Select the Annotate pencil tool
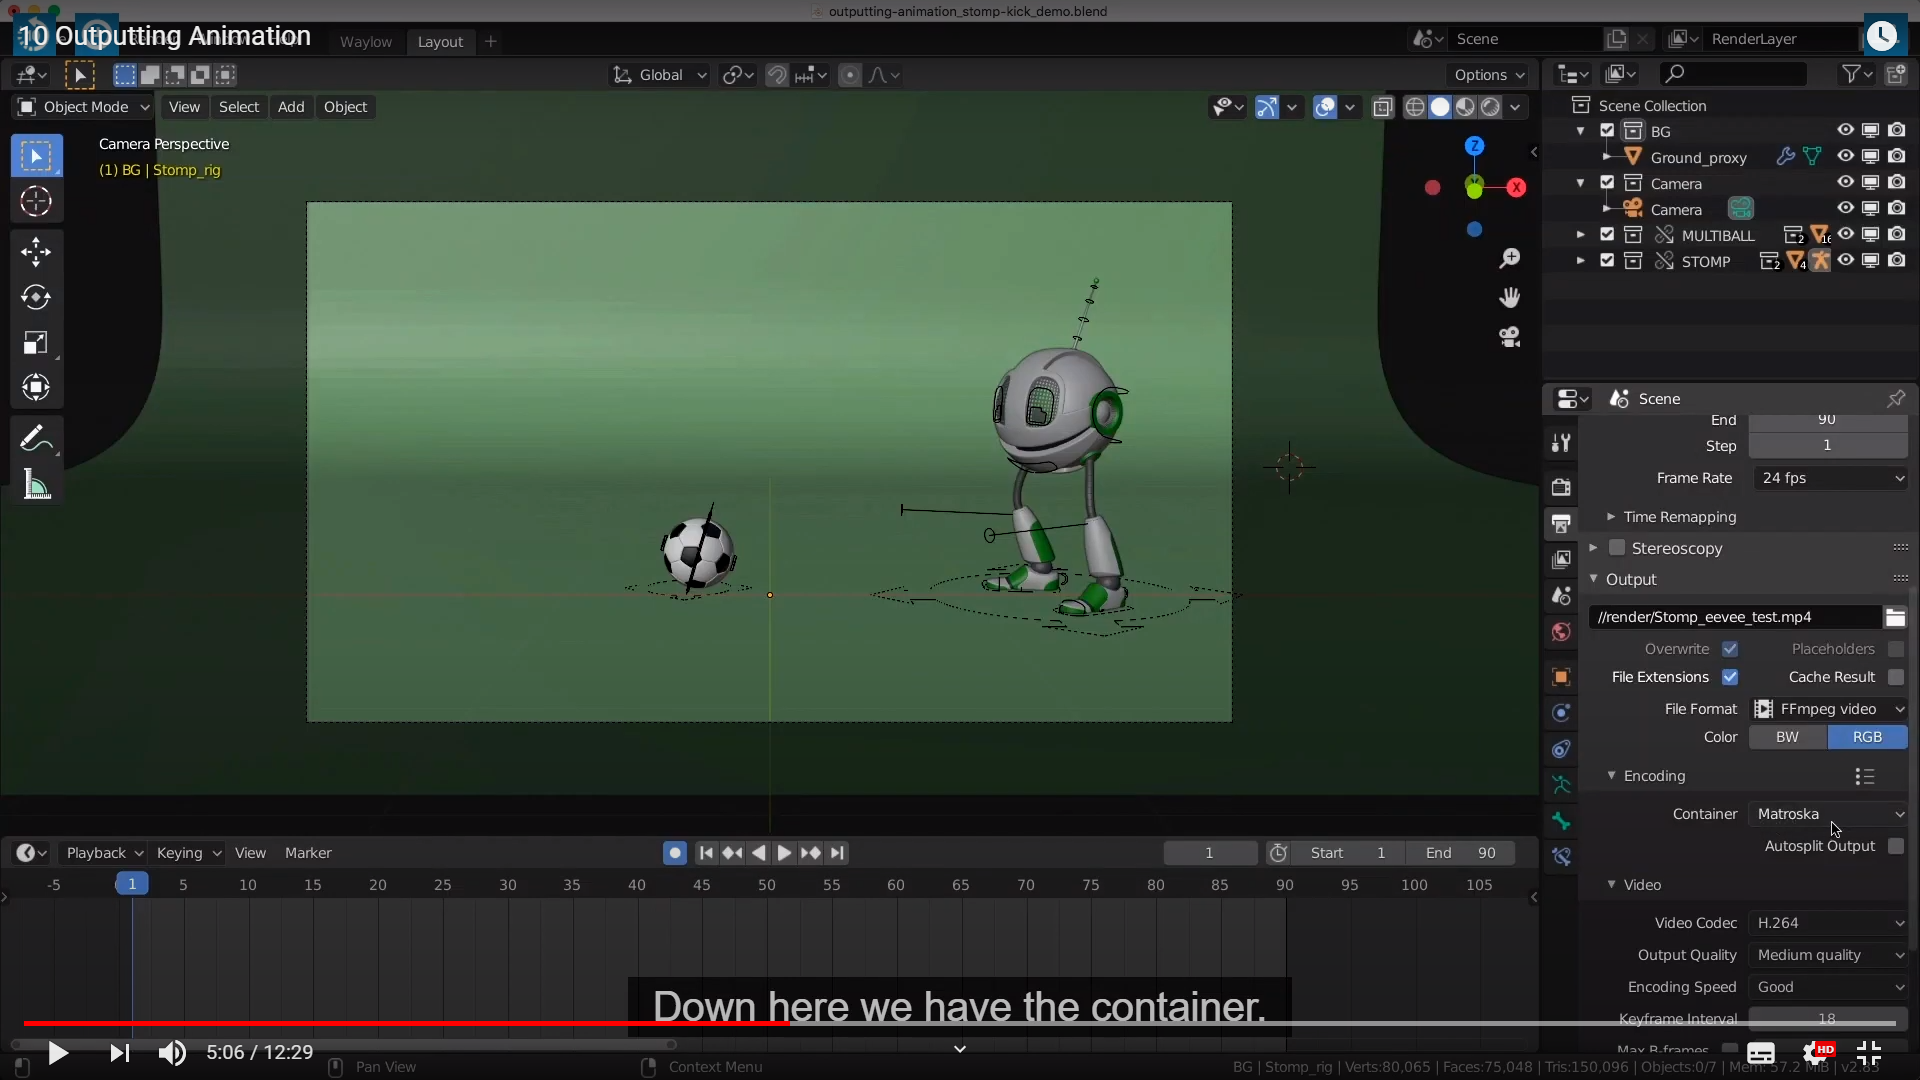Screen dimensions: 1920x1080 point(36,439)
